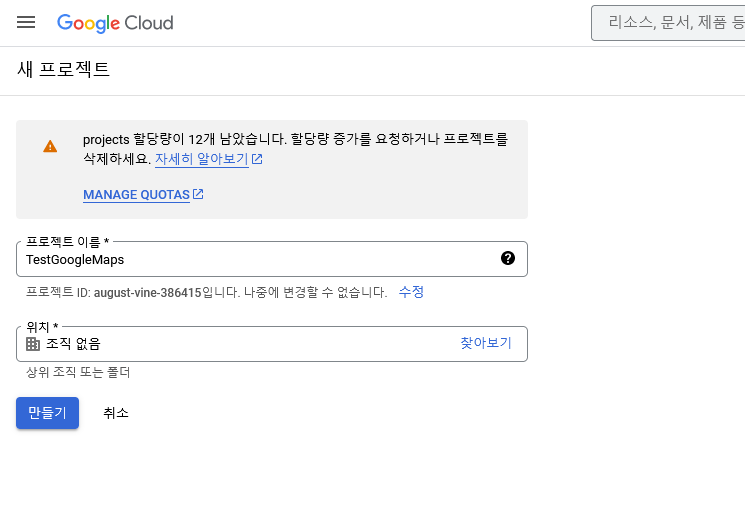Open the 자세히 알아보기 link
The width and height of the screenshot is (745, 530).
click(x=201, y=159)
